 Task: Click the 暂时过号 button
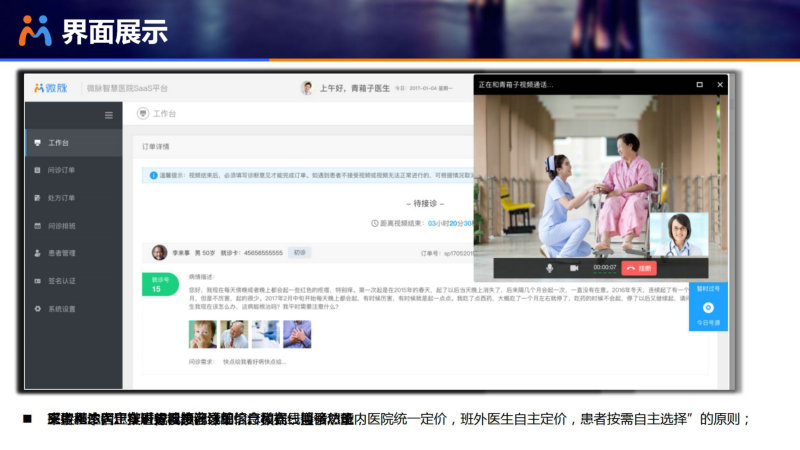coord(708,289)
